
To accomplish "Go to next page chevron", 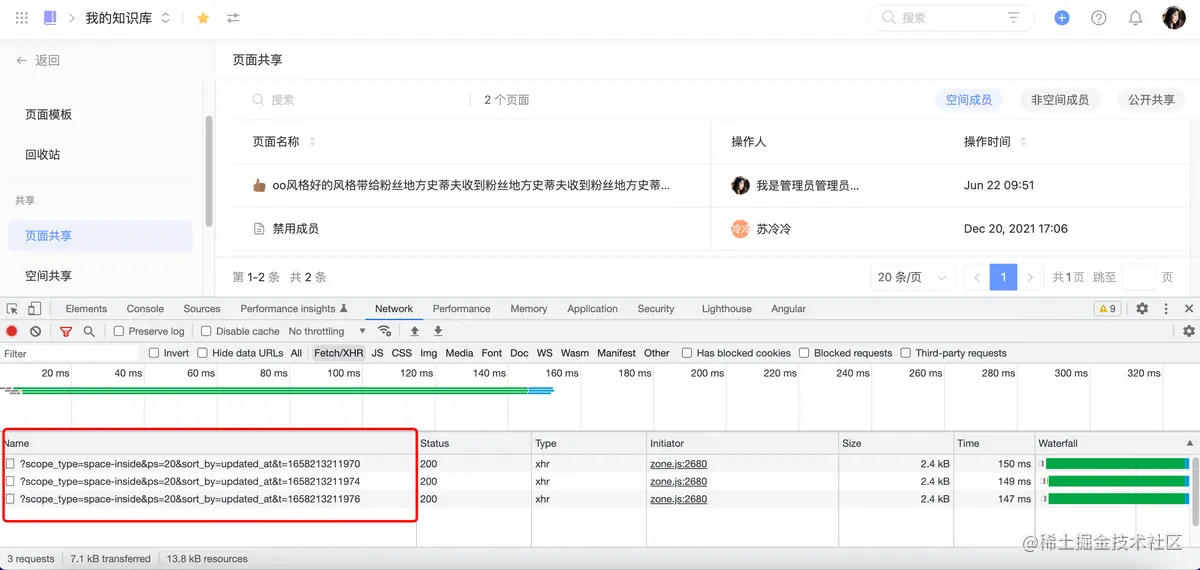I will pyautogui.click(x=1030, y=277).
